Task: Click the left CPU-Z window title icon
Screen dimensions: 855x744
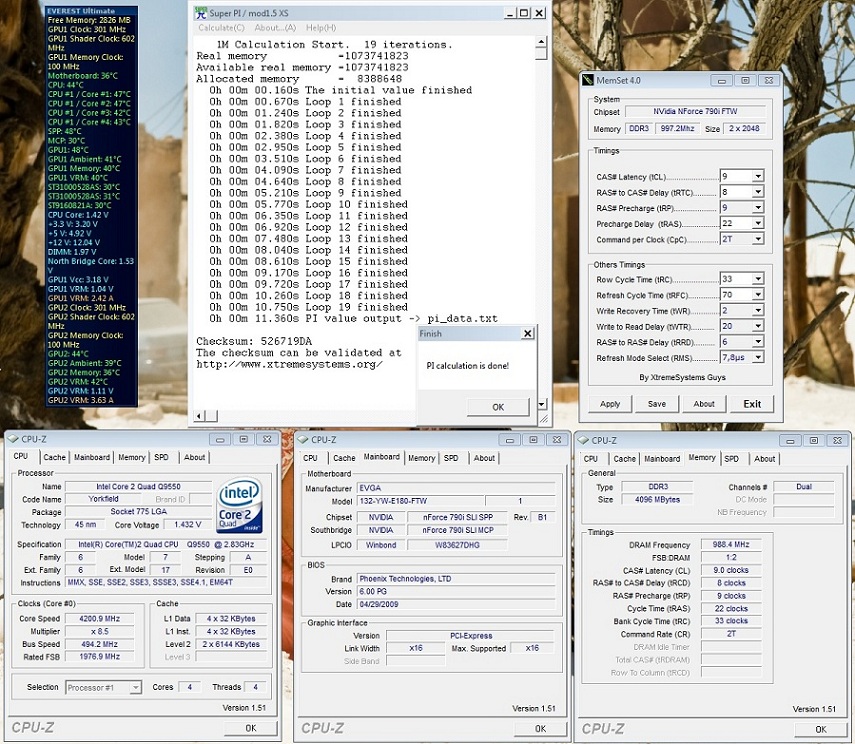Action: [13, 439]
